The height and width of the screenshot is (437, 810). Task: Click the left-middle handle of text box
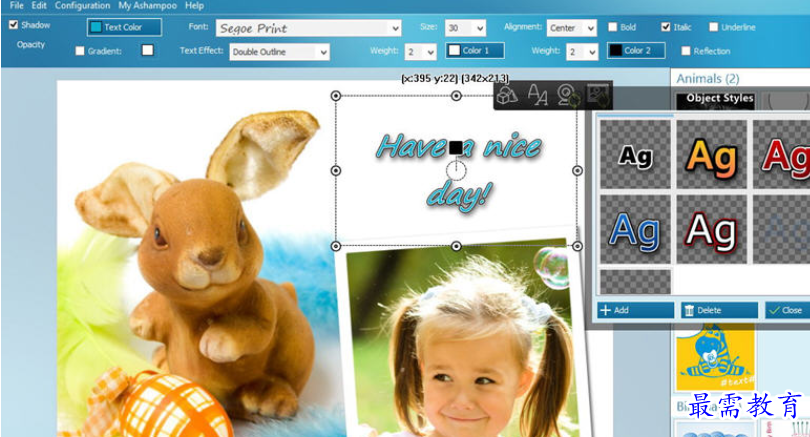pyautogui.click(x=336, y=170)
